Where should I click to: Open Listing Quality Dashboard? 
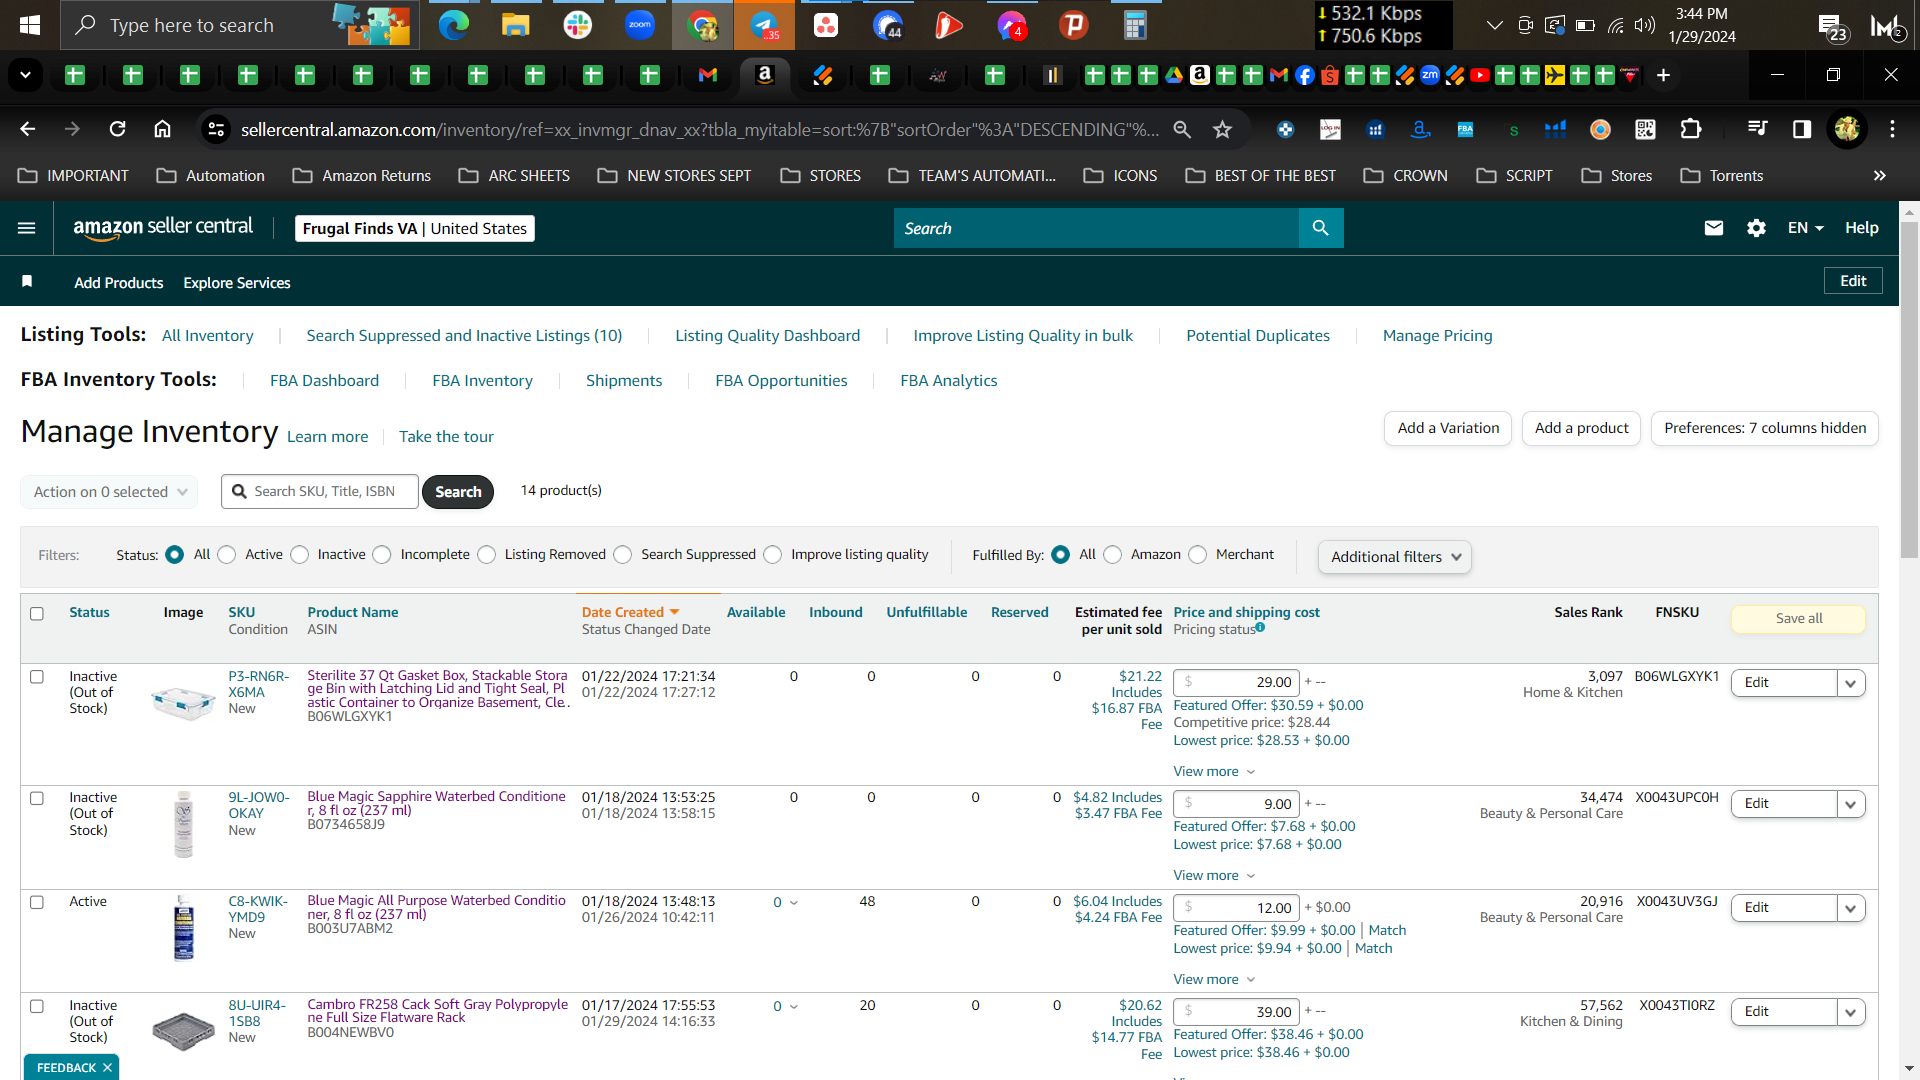click(x=767, y=335)
